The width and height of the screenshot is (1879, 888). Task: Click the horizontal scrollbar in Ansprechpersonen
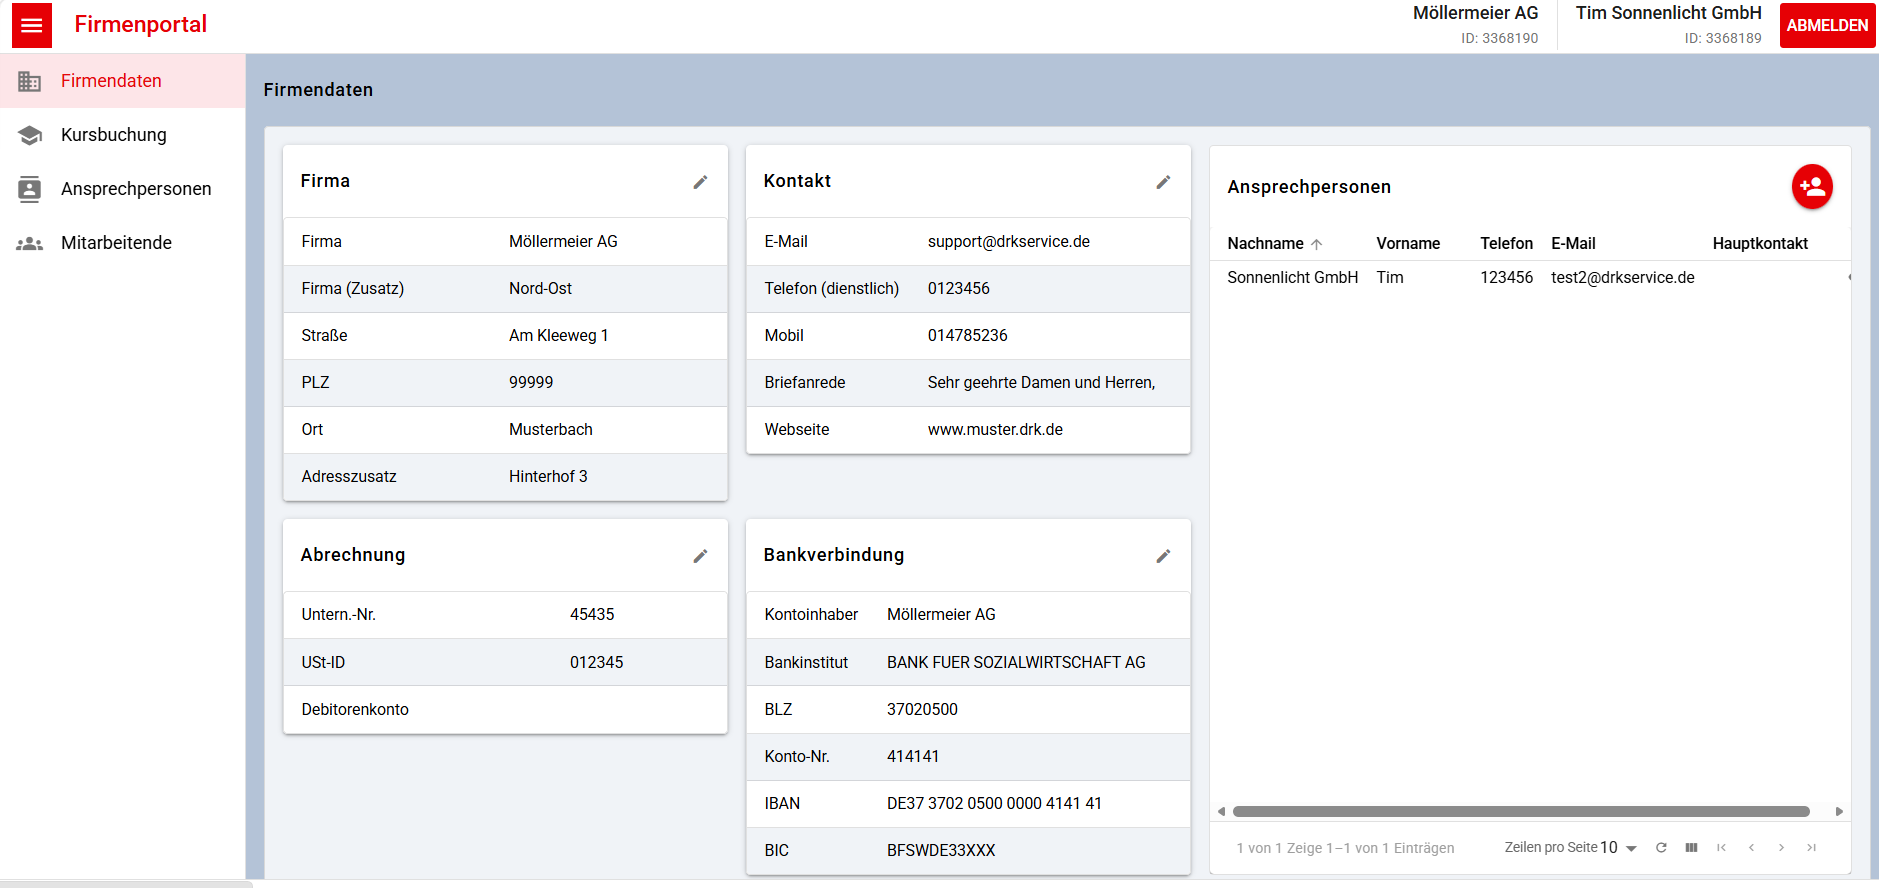[1521, 812]
